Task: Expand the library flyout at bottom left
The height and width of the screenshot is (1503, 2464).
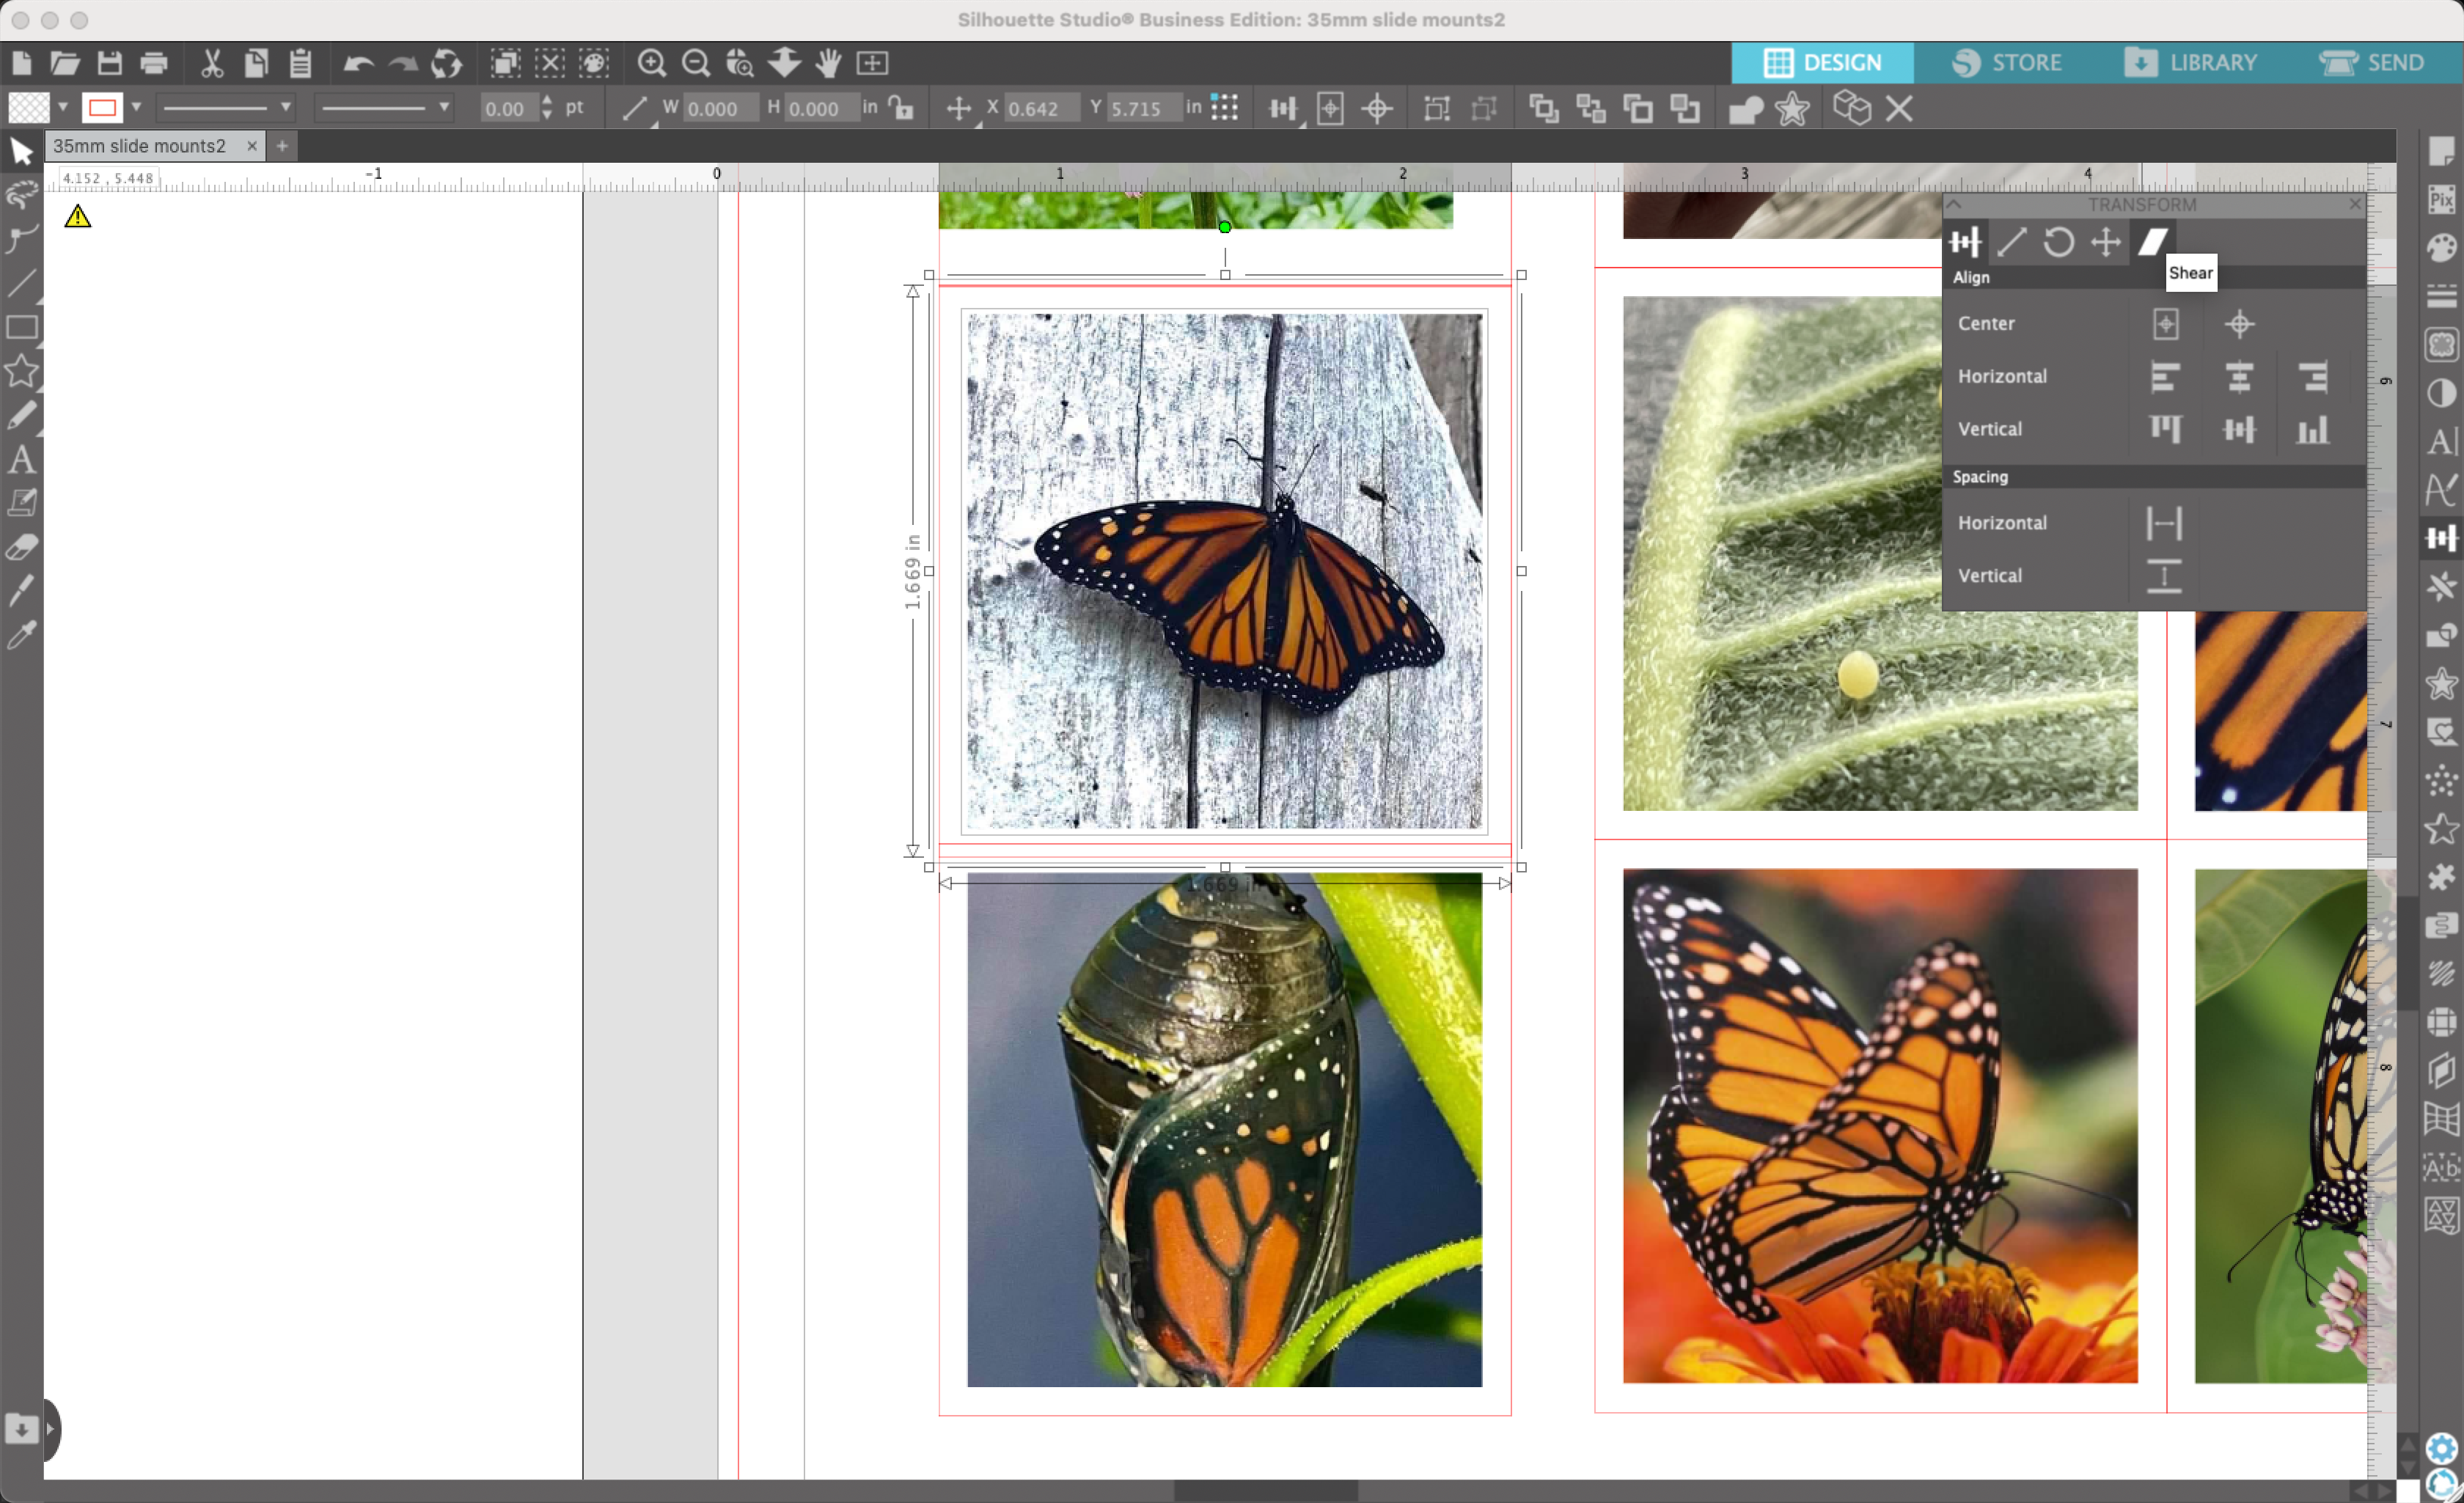Action: (50, 1429)
